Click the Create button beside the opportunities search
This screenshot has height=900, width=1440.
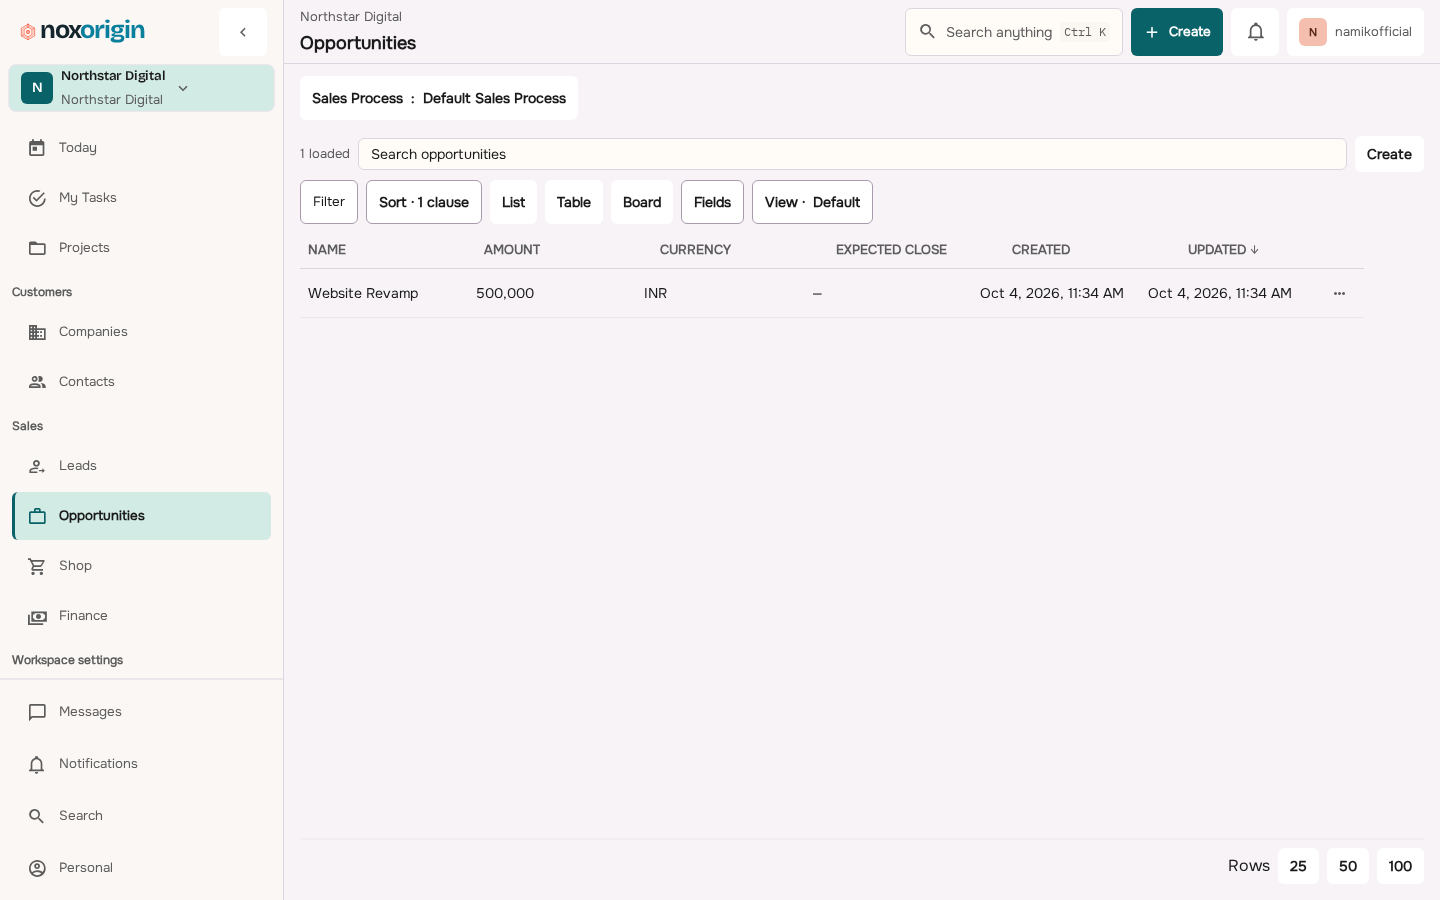(x=1389, y=154)
